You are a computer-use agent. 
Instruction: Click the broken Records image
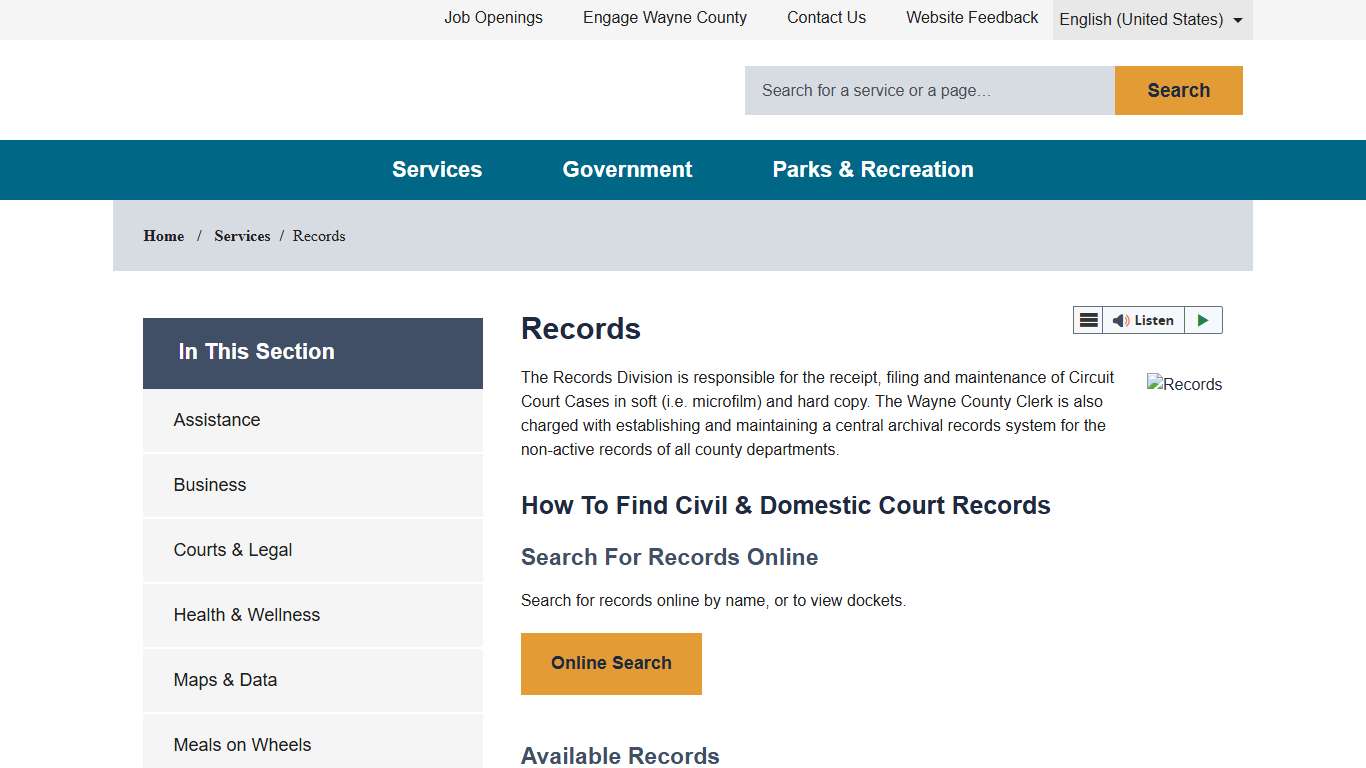[1184, 384]
